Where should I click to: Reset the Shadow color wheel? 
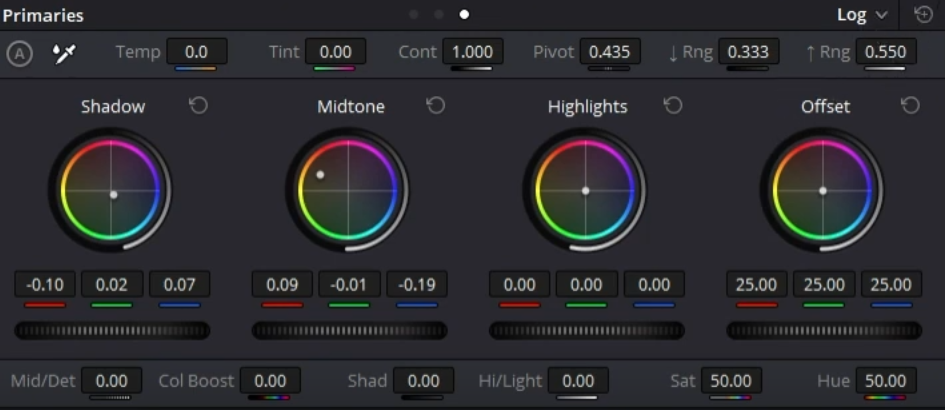(x=198, y=106)
